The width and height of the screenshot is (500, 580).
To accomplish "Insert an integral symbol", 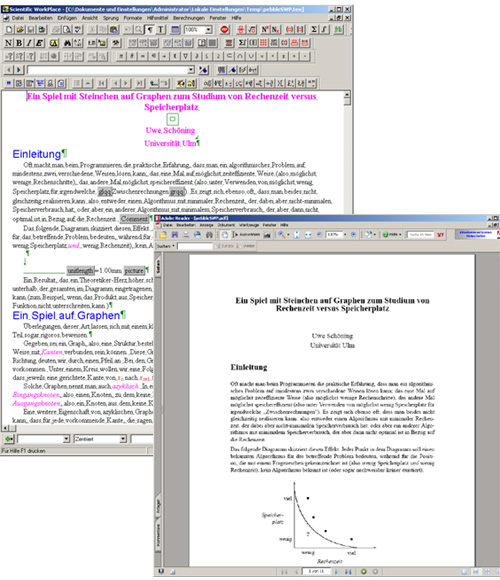I will [324, 30].
